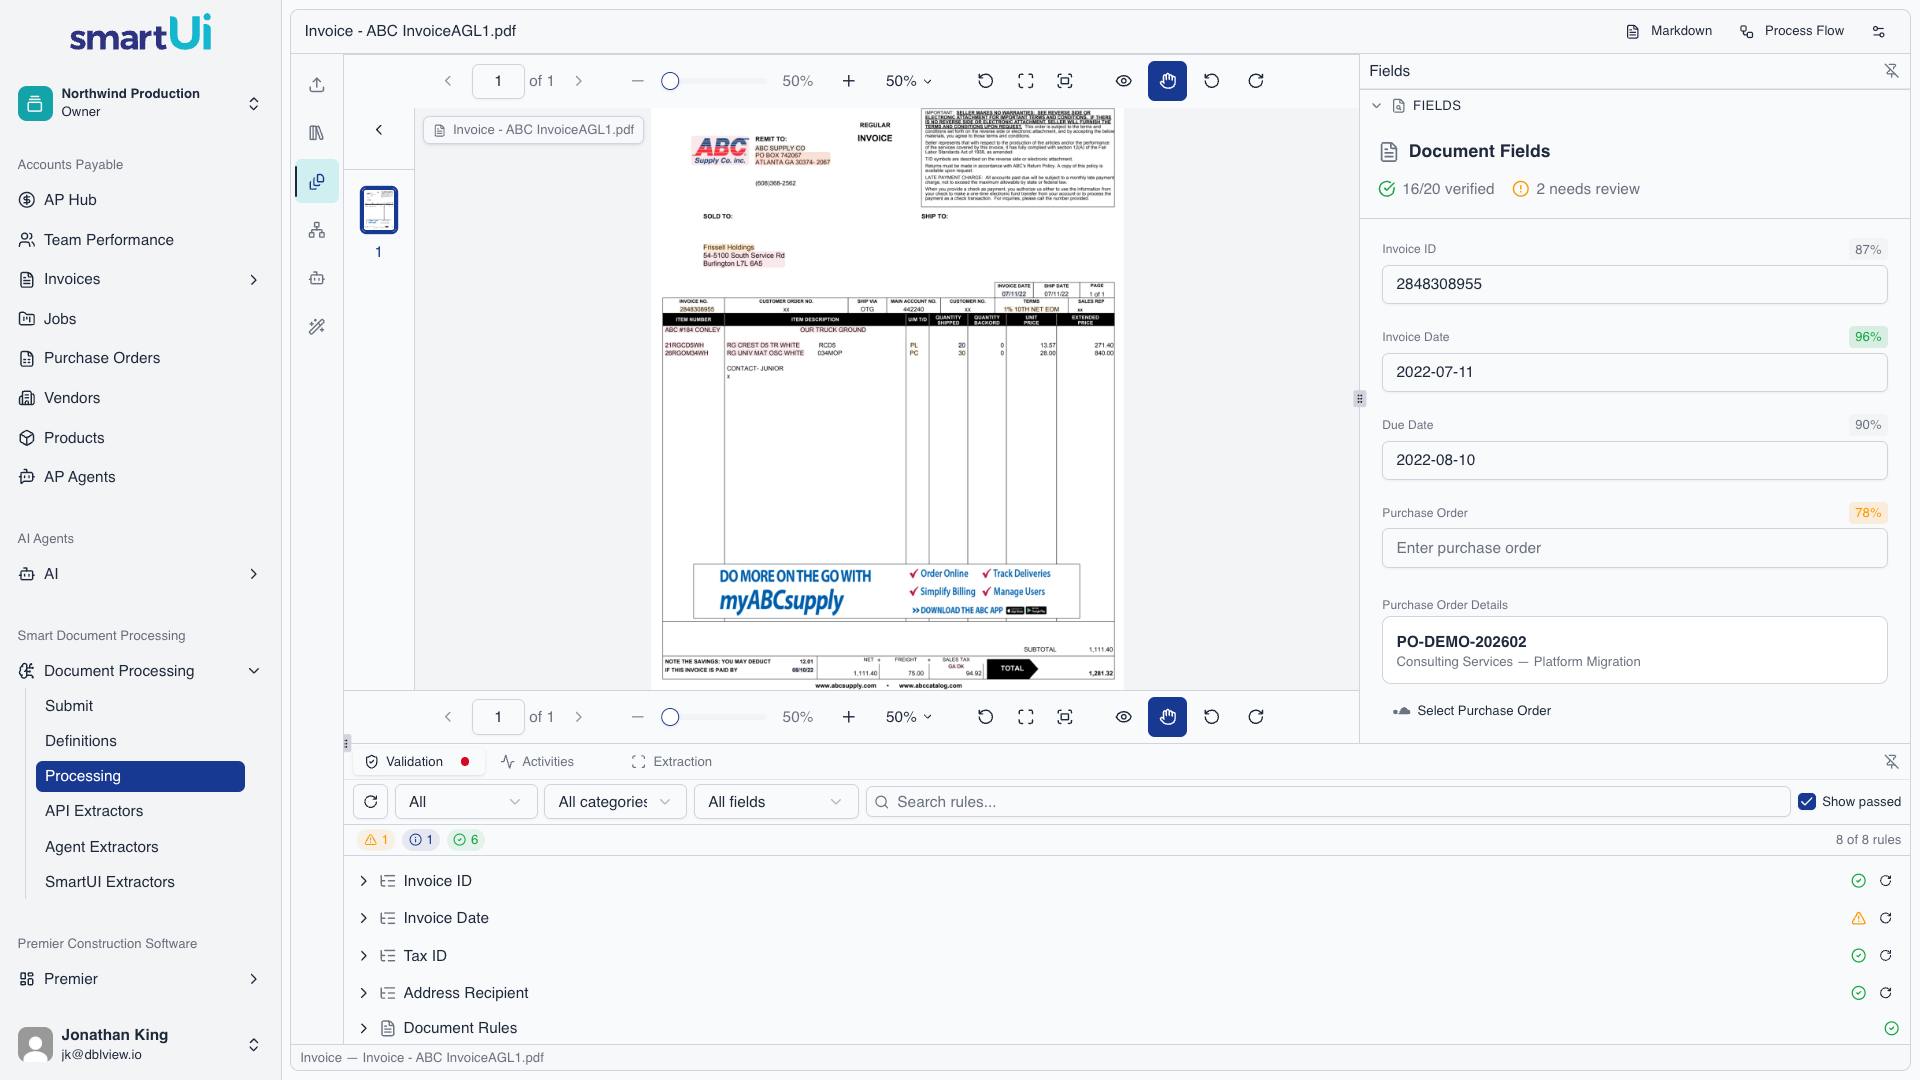Switch to the Activities tab
Screen dimensions: 1920x1080
pos(537,762)
